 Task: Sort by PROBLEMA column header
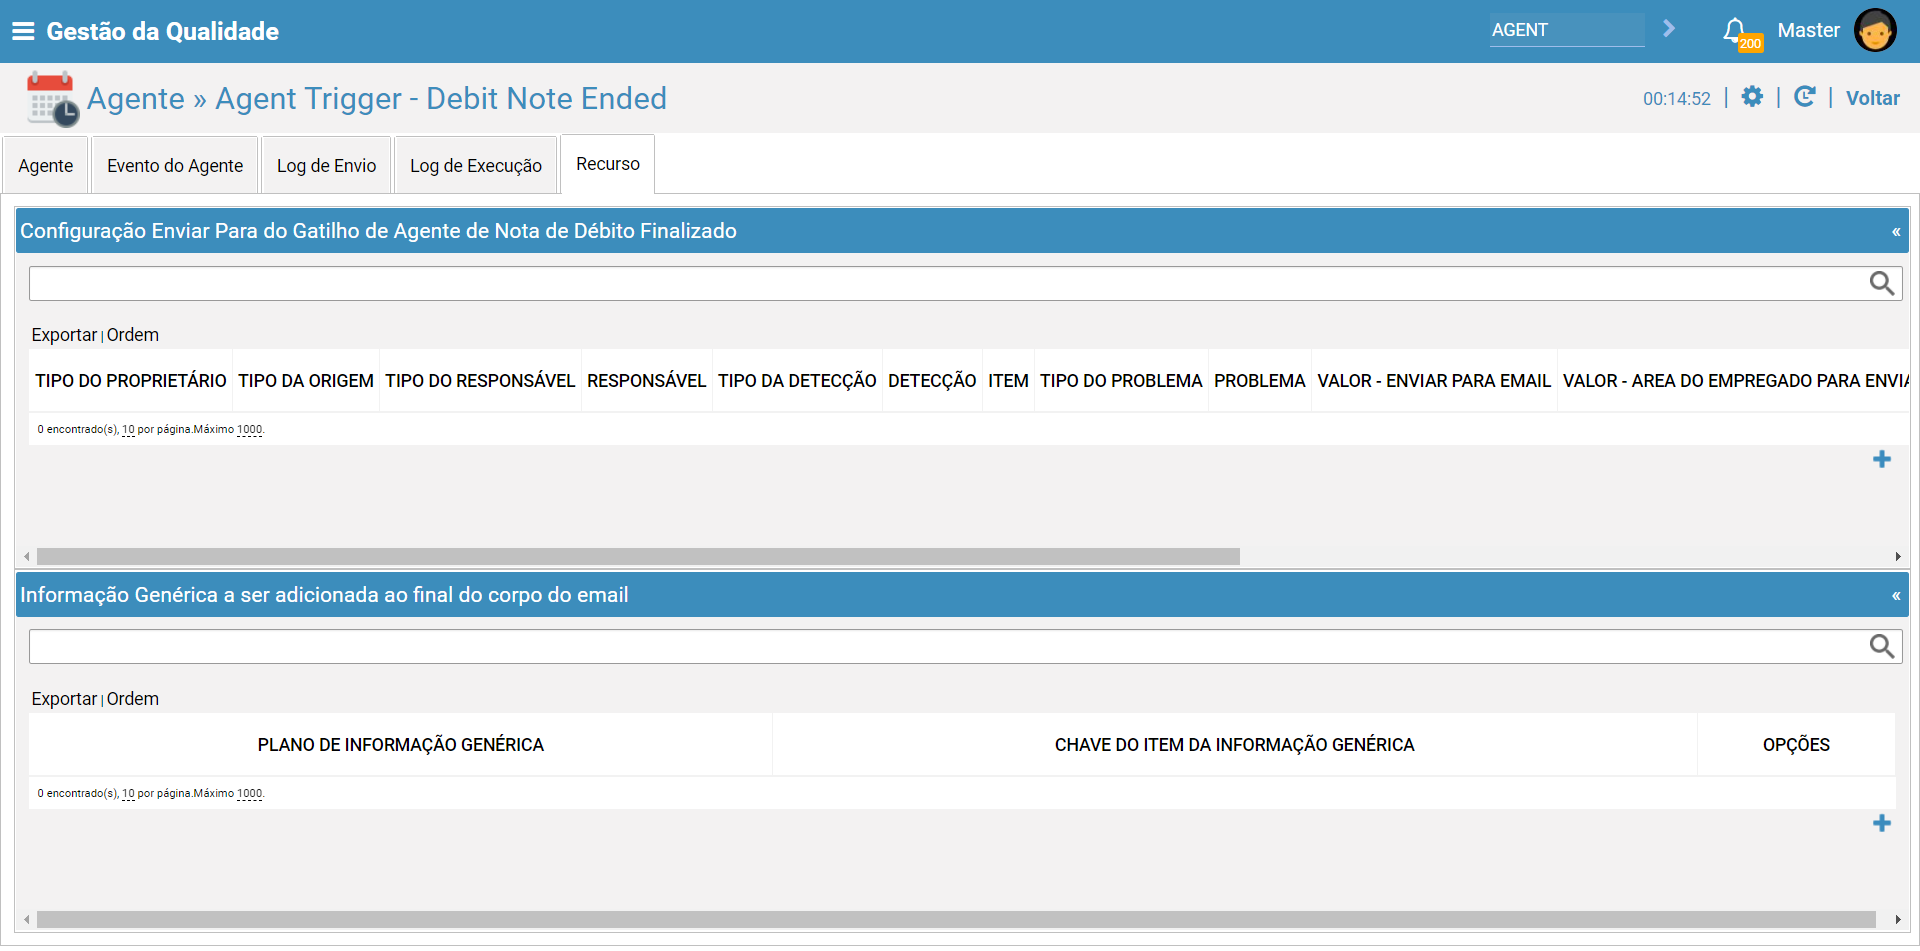pos(1260,381)
